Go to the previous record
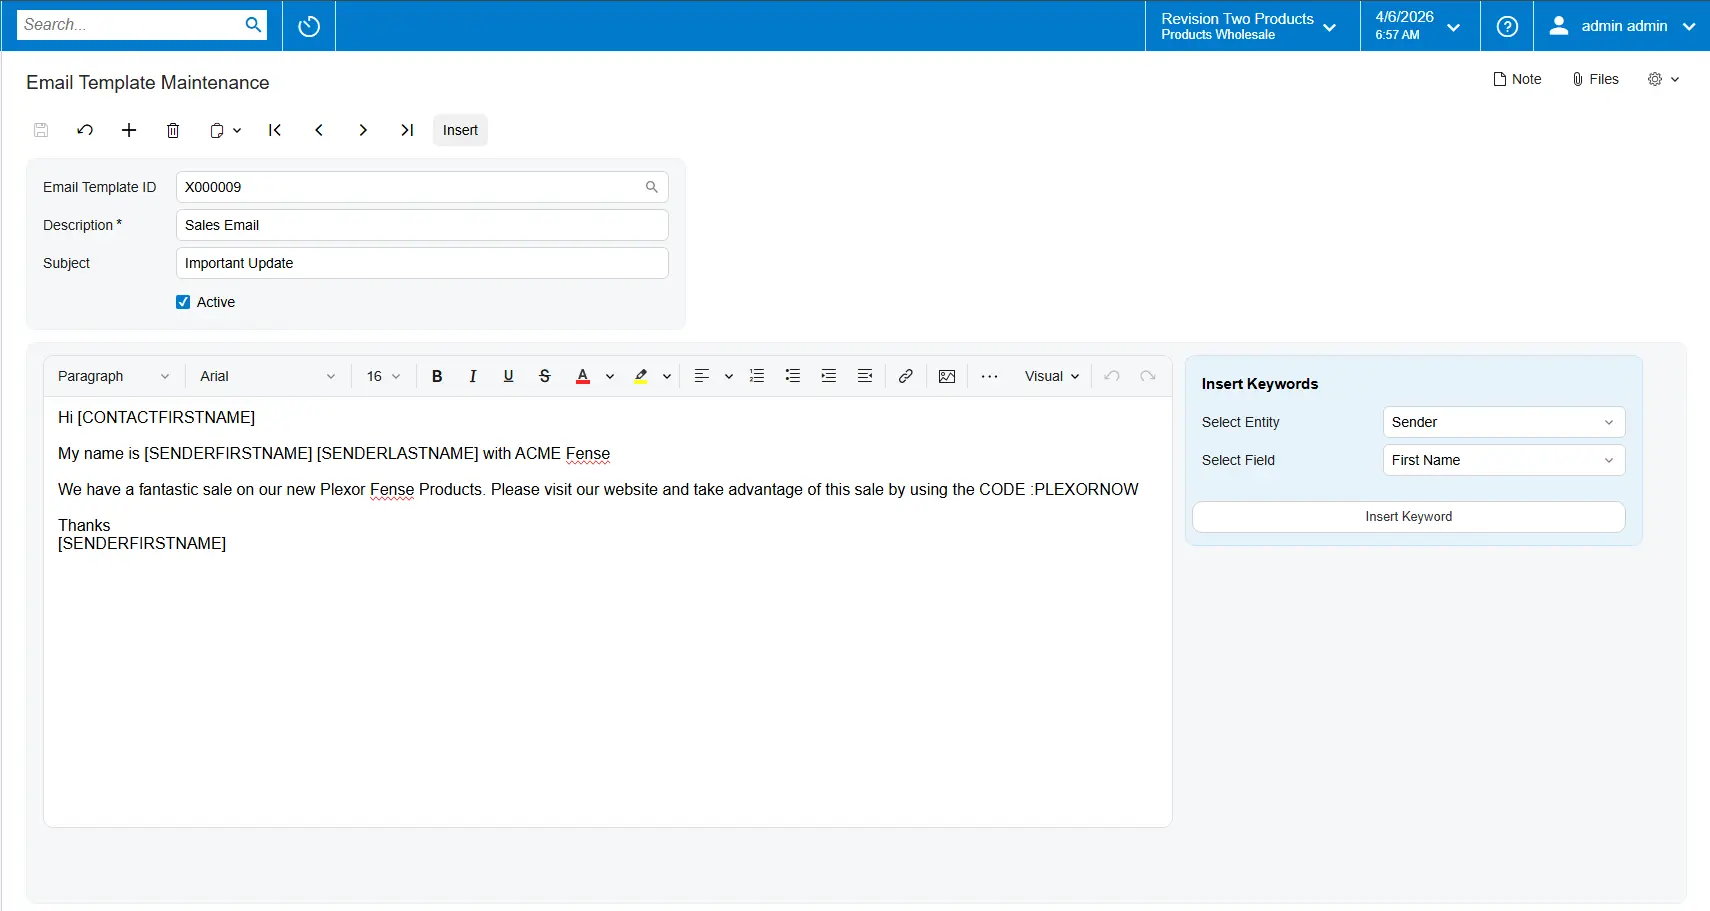The image size is (1710, 911). (319, 130)
